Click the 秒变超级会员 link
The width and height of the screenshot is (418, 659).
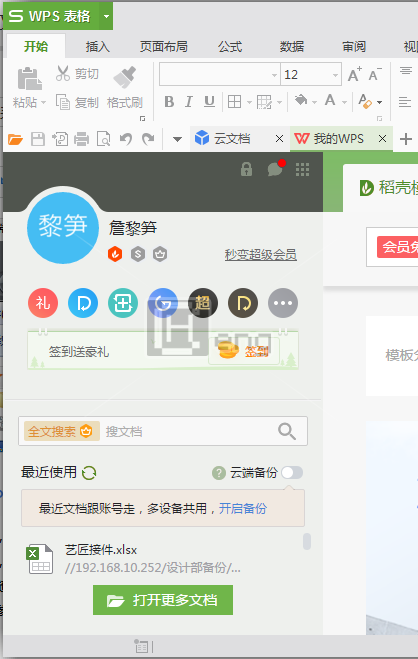click(260, 254)
